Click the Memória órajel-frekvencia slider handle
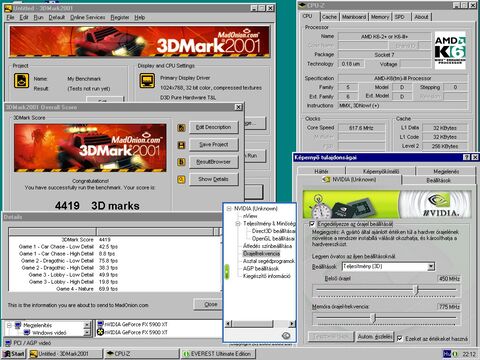The image size is (480, 360). point(374,318)
